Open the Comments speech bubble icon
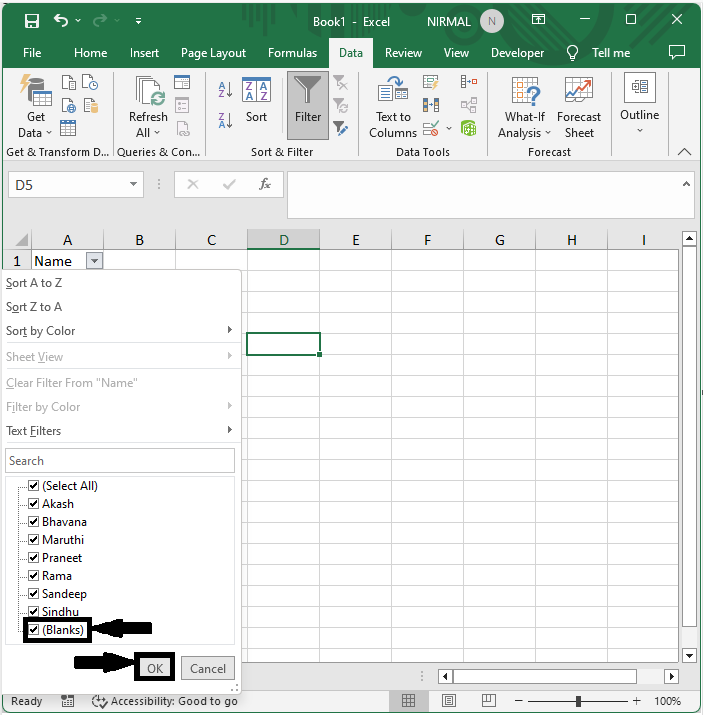This screenshot has height=715, width=703. (677, 52)
